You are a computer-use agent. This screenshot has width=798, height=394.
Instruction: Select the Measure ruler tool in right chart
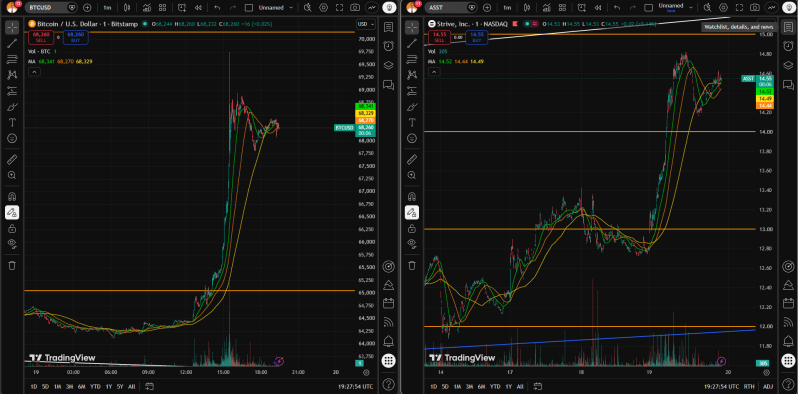click(412, 160)
